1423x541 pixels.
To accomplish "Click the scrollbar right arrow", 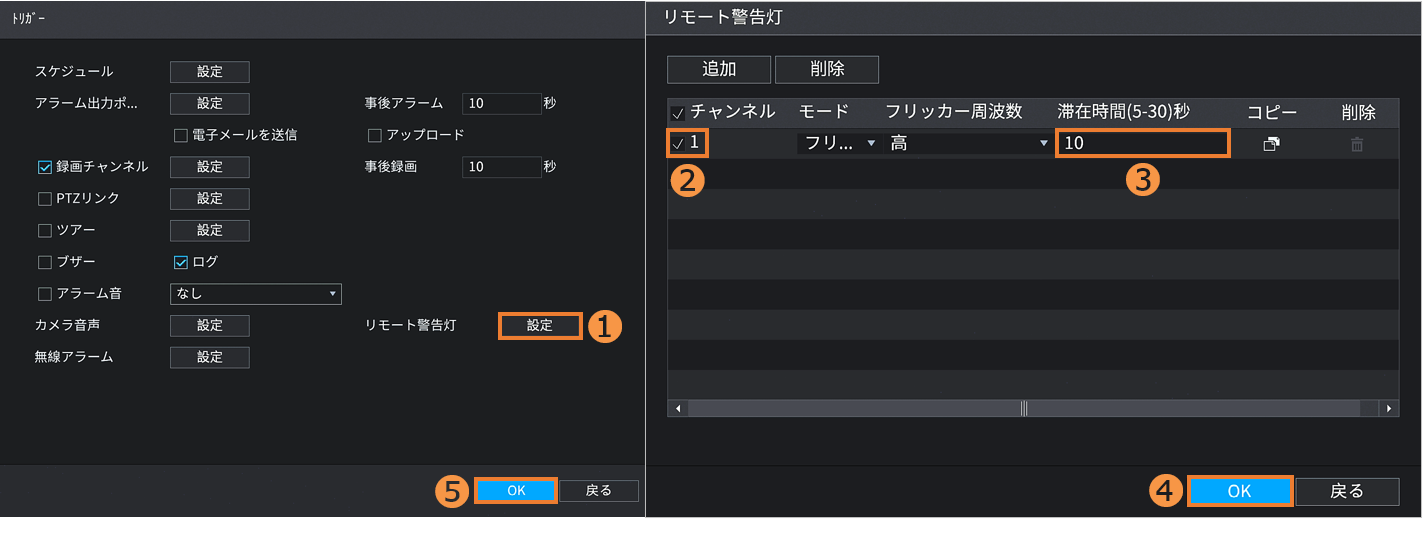I will (1387, 408).
